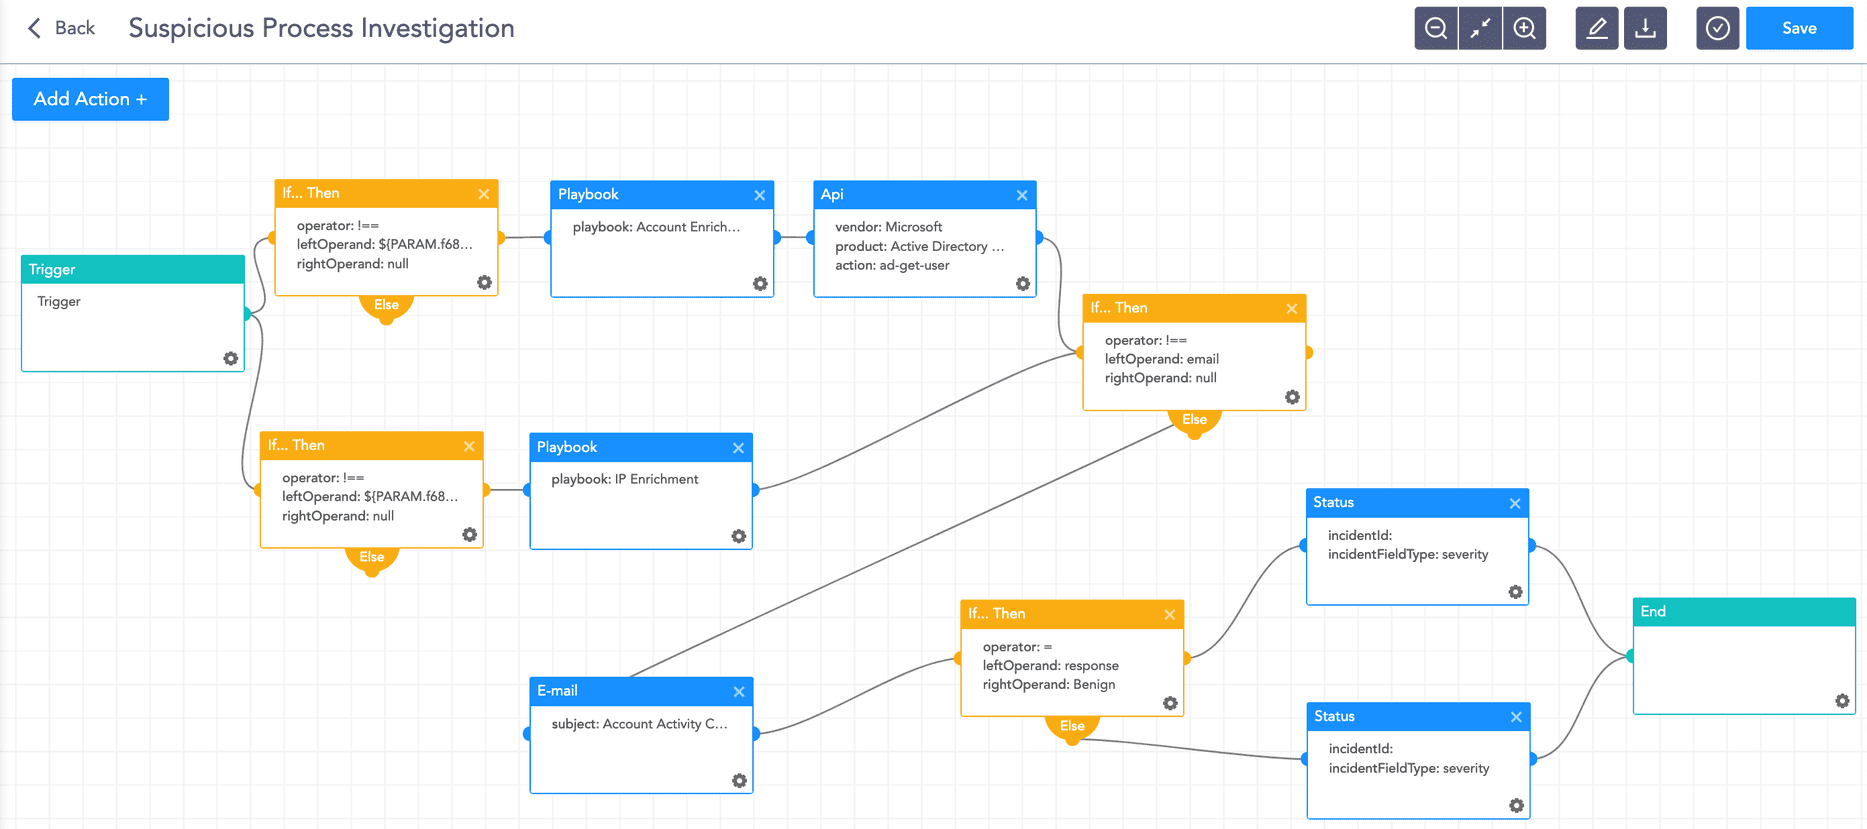Click the checkmark validate icon

1717,28
